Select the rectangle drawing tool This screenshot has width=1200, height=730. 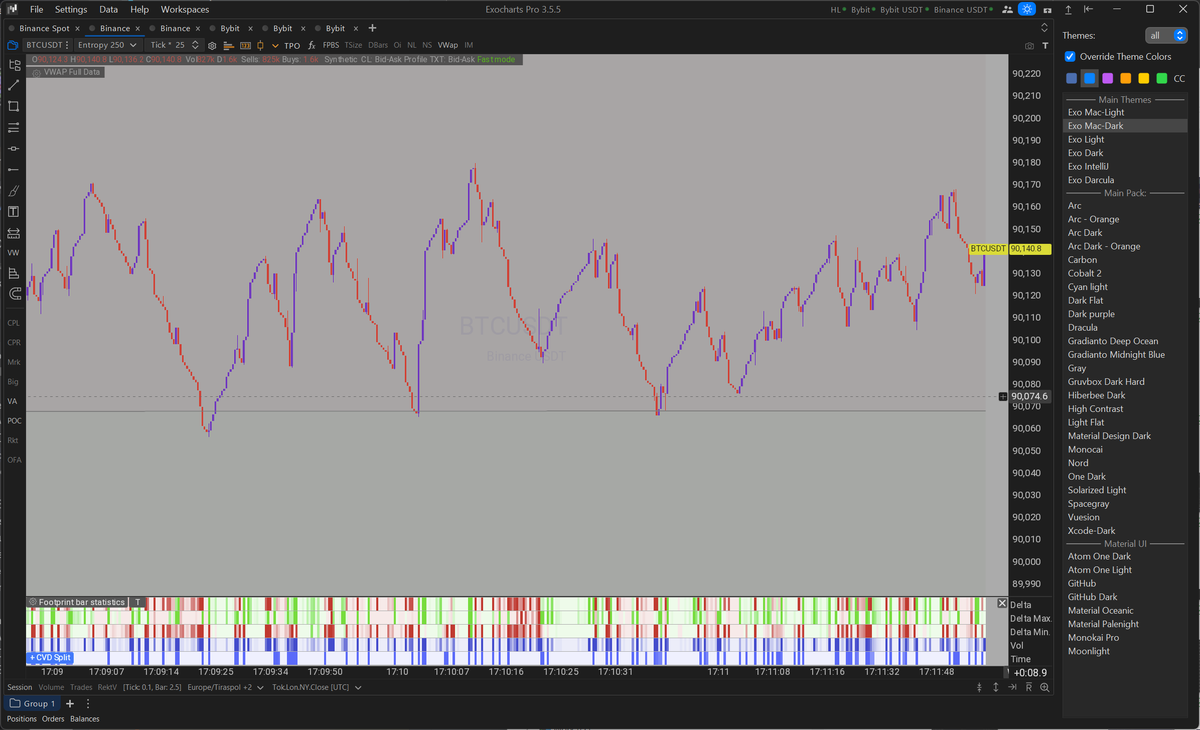[14, 106]
